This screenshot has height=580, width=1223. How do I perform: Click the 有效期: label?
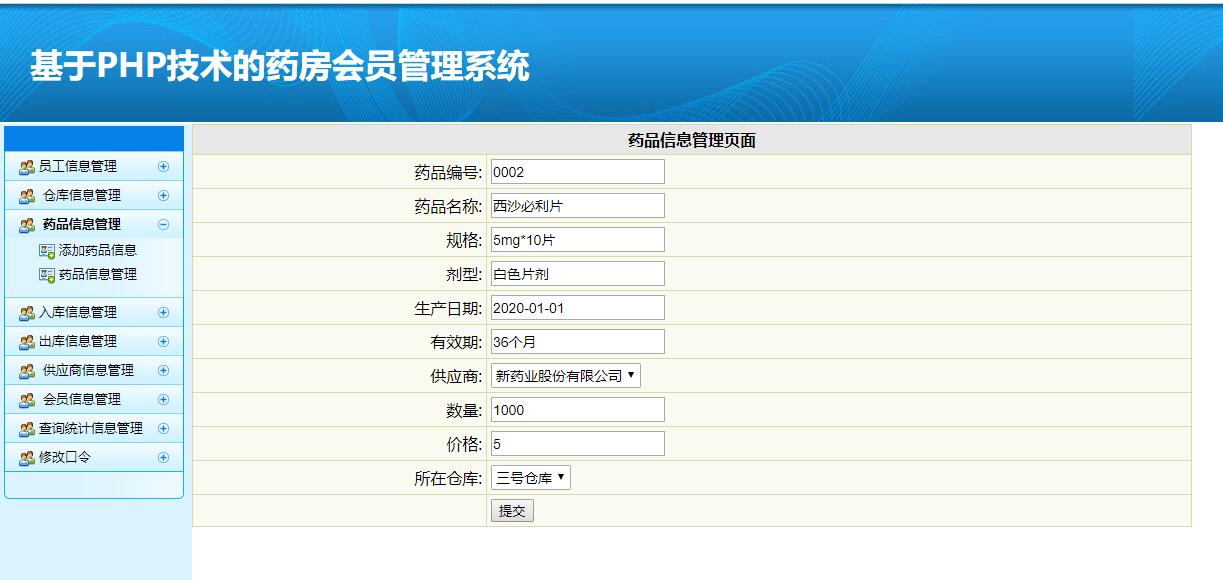[x=457, y=342]
